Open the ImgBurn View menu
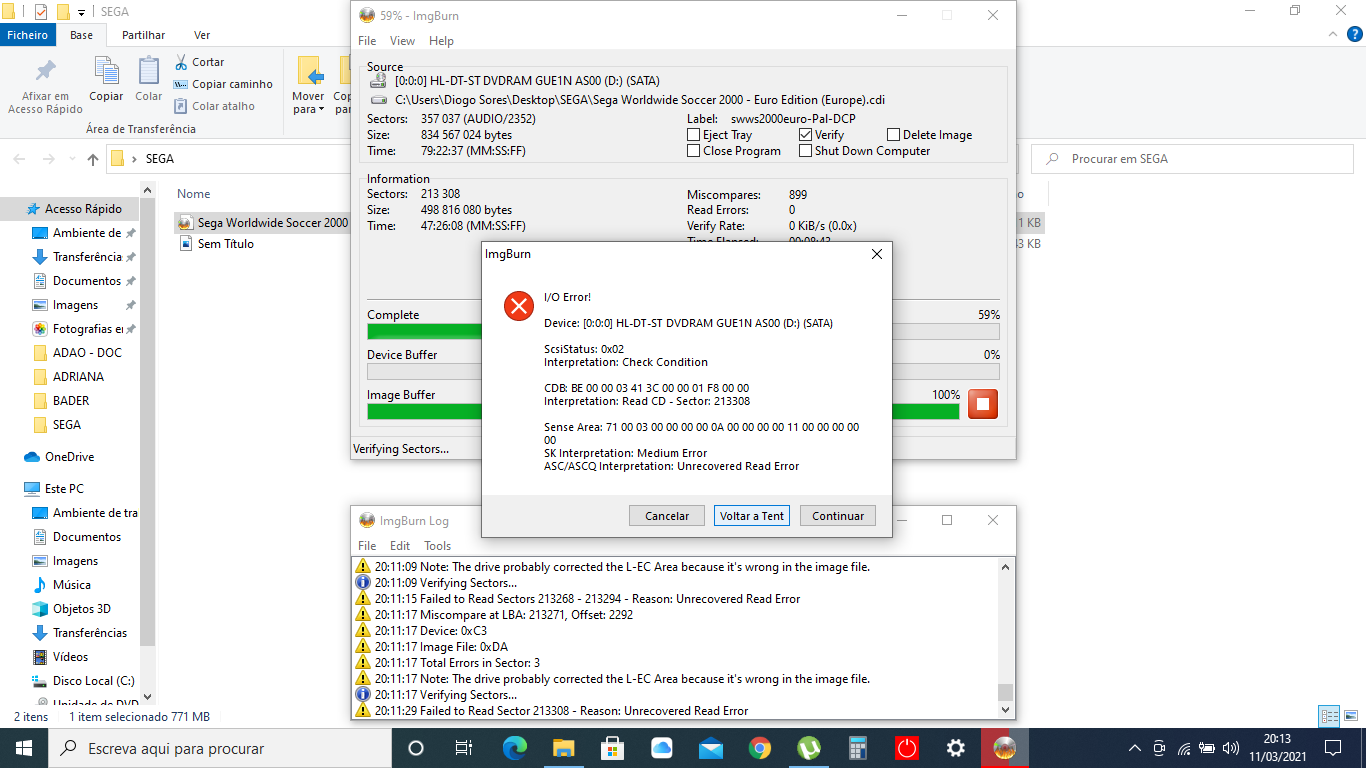Image resolution: width=1366 pixels, height=768 pixels. click(402, 41)
